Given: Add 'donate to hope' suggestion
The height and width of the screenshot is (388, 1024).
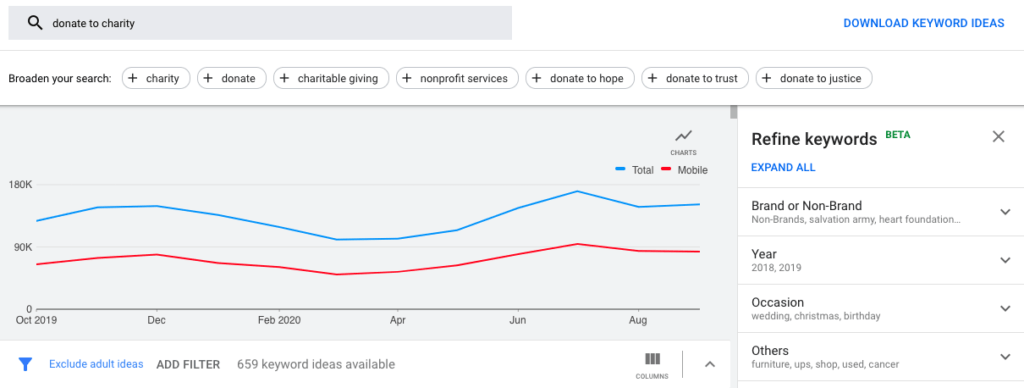Looking at the screenshot, I should 580,78.
